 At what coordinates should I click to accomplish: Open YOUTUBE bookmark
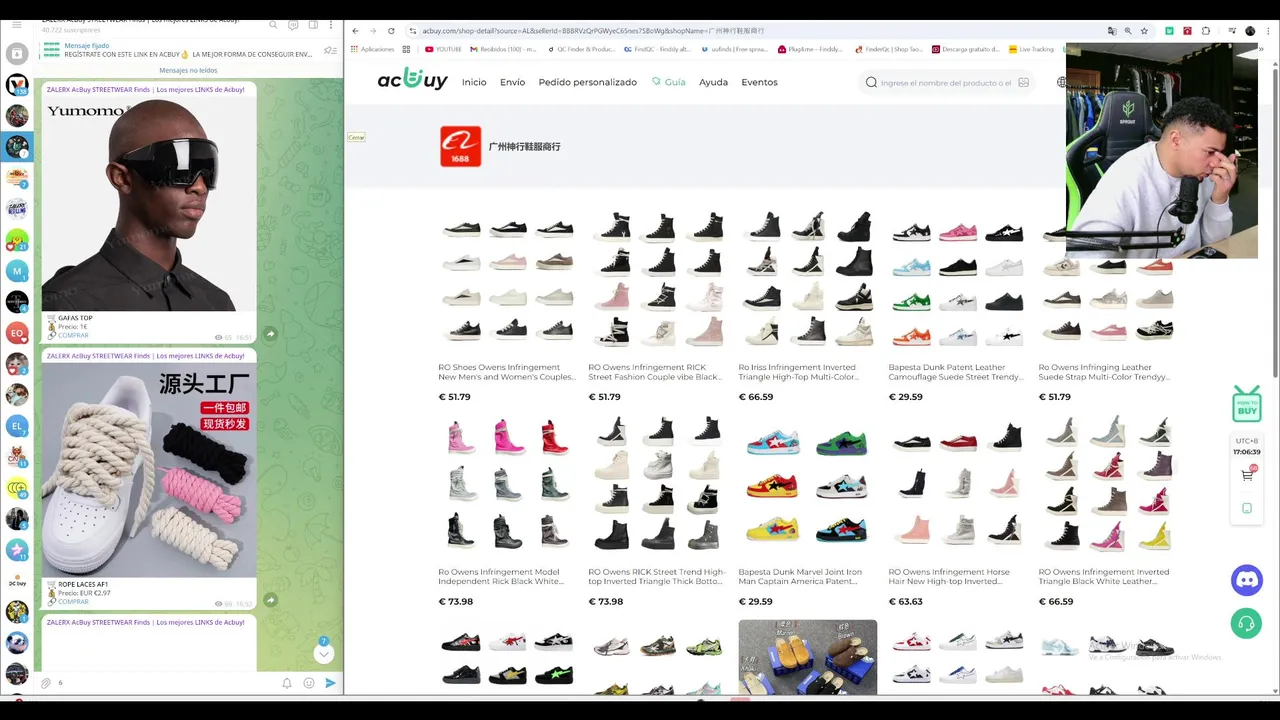(443, 49)
